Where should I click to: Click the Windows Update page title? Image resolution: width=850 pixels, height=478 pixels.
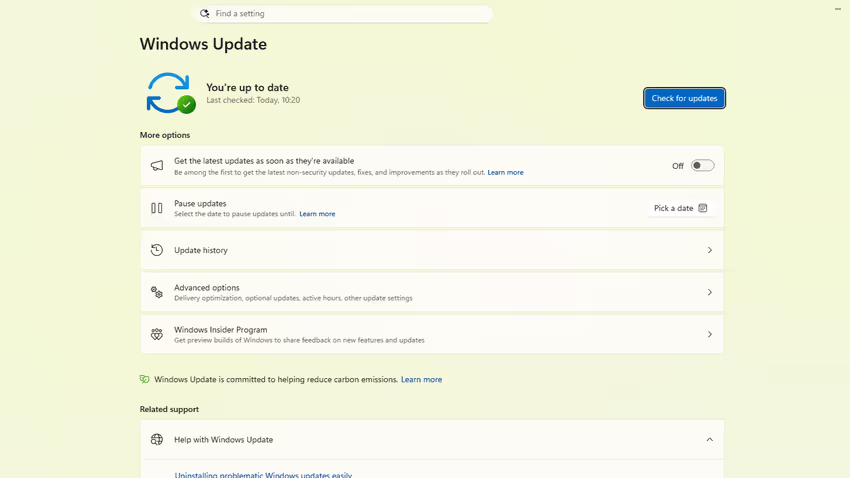tap(203, 44)
